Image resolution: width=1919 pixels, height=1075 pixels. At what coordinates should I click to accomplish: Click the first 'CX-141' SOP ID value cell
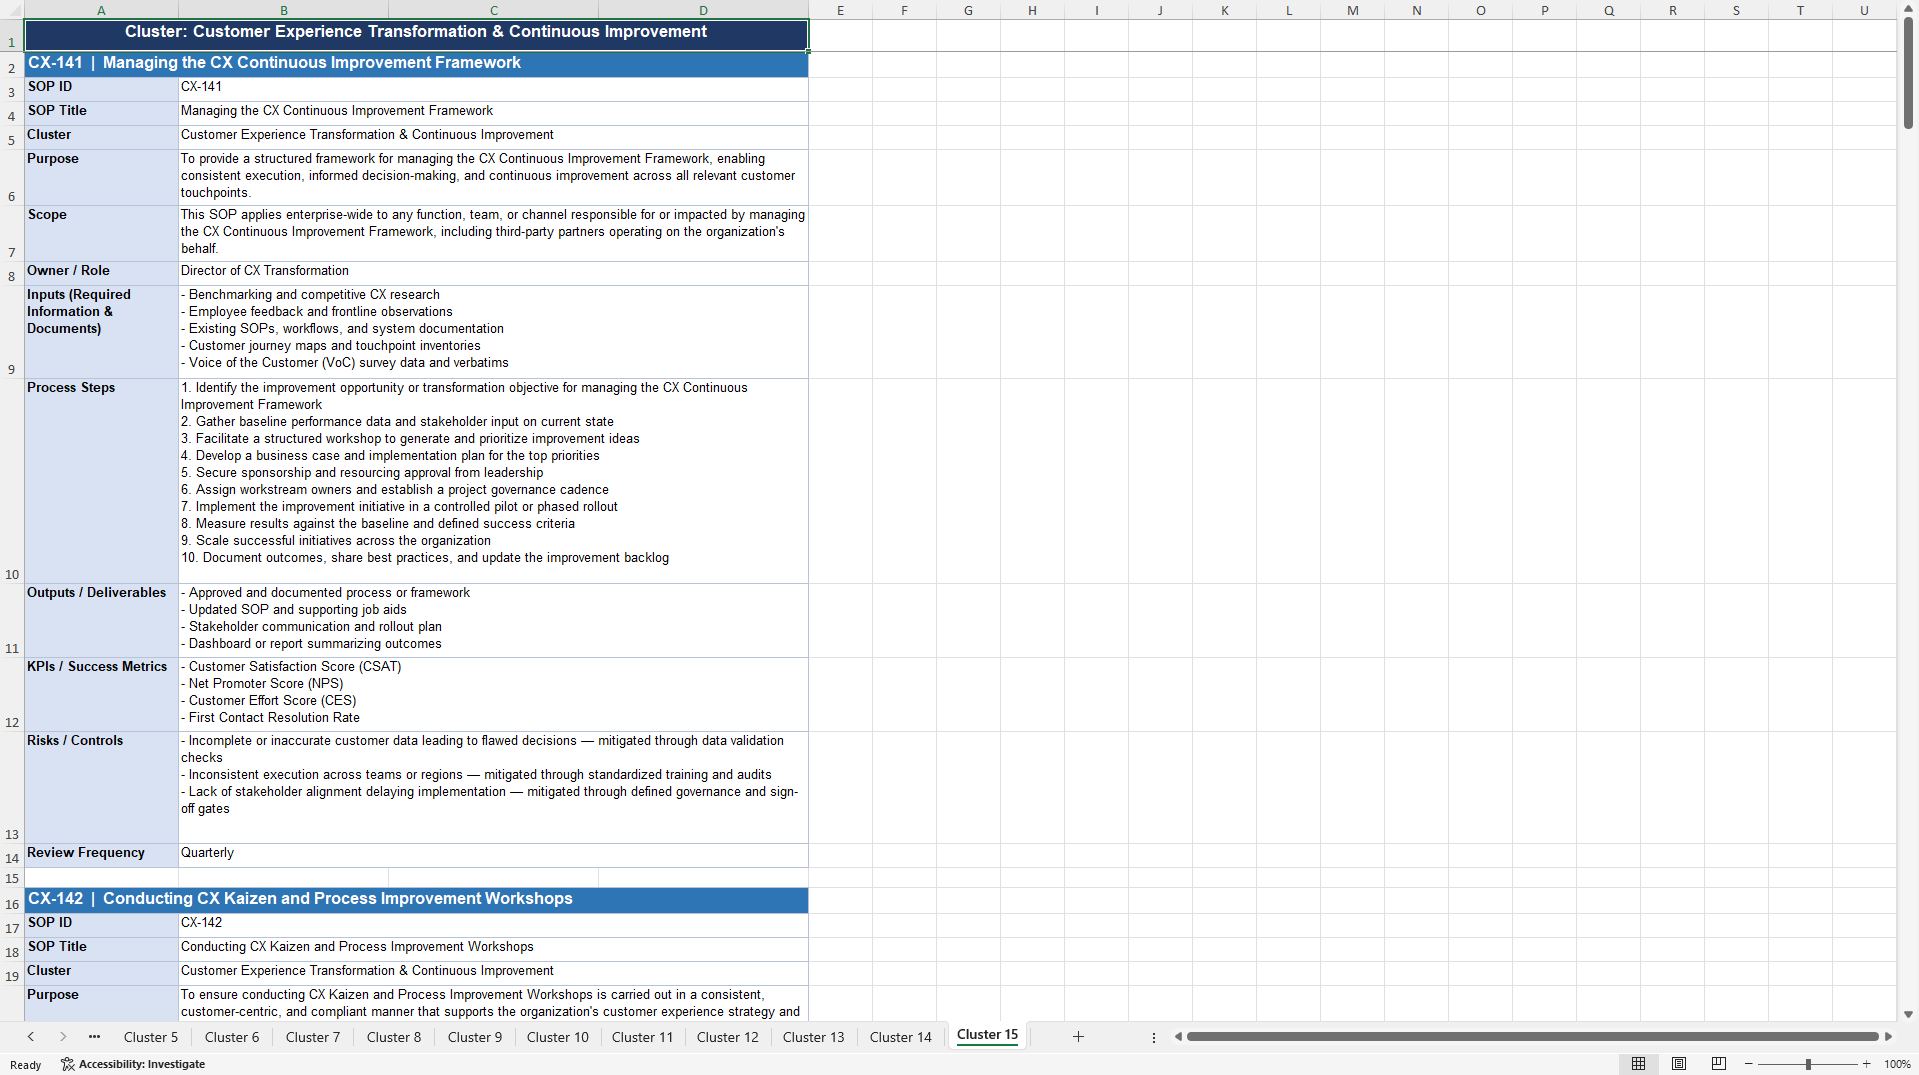493,88
